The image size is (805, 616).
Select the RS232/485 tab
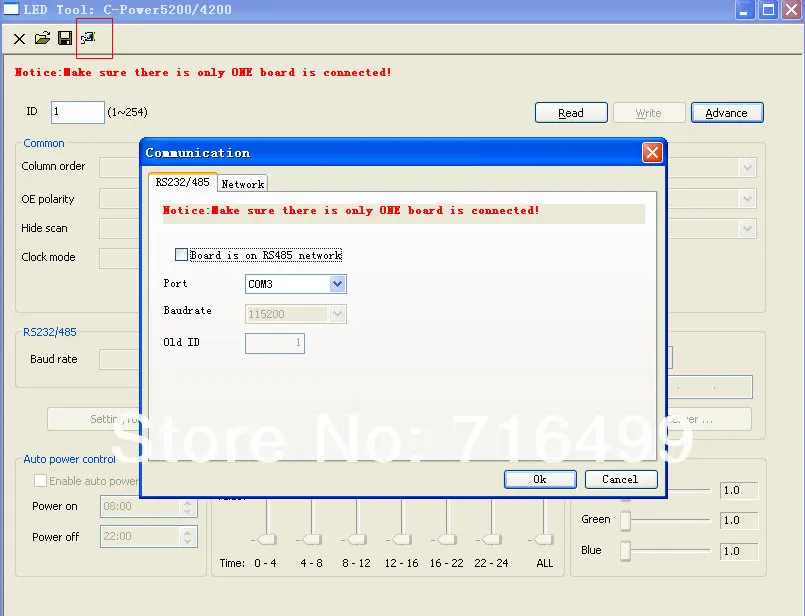182,182
